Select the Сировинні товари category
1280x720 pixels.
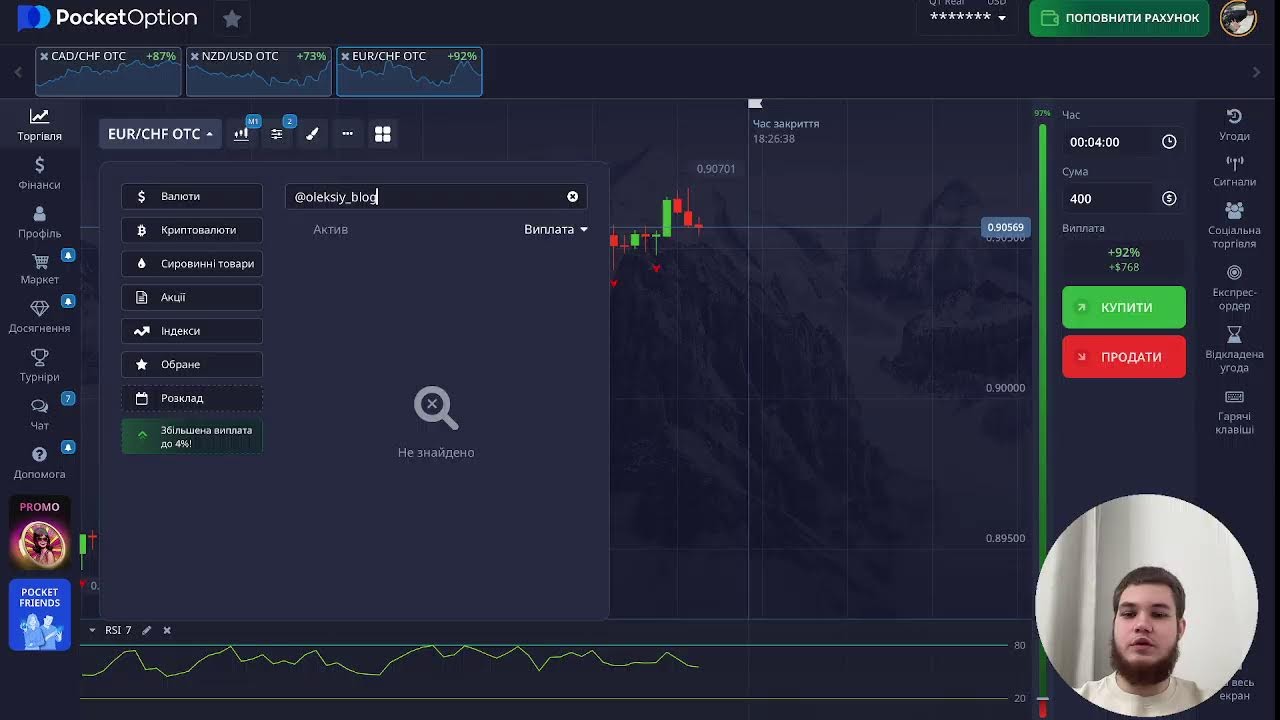pyautogui.click(x=192, y=264)
